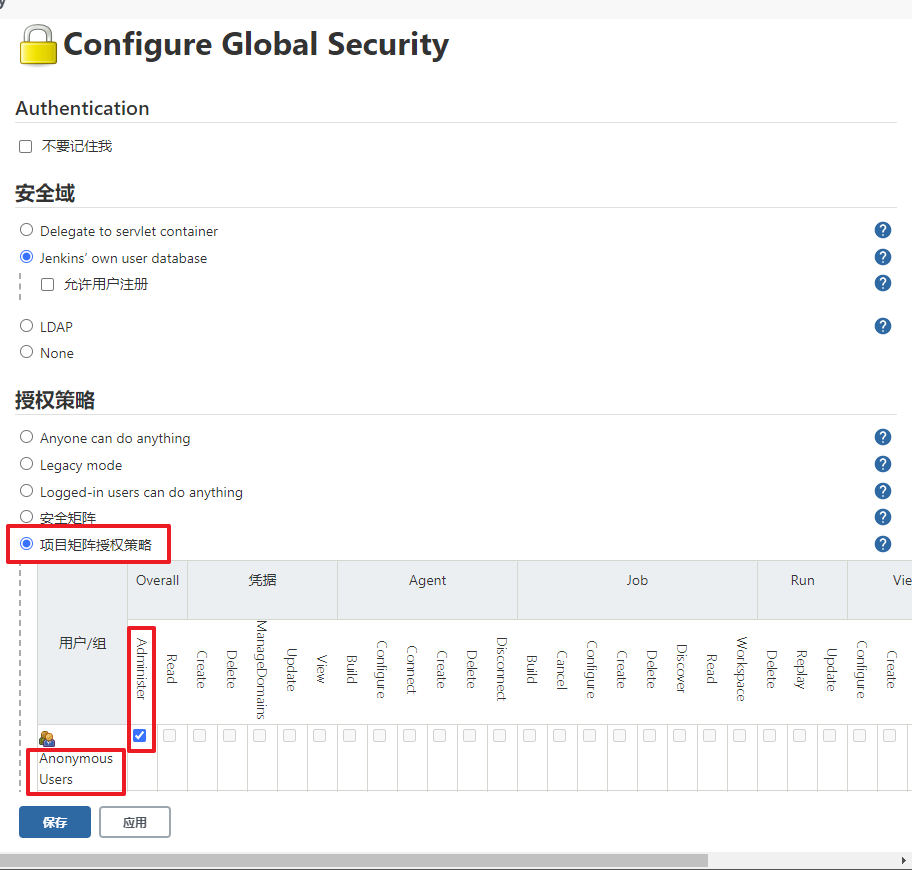
Task: Select Logged-in users can do anything radio
Action: (x=26, y=491)
